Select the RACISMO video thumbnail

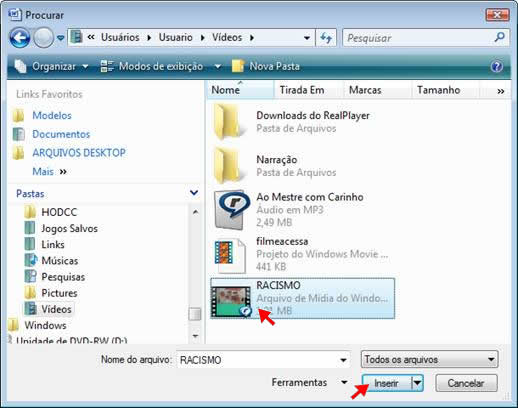click(x=231, y=301)
